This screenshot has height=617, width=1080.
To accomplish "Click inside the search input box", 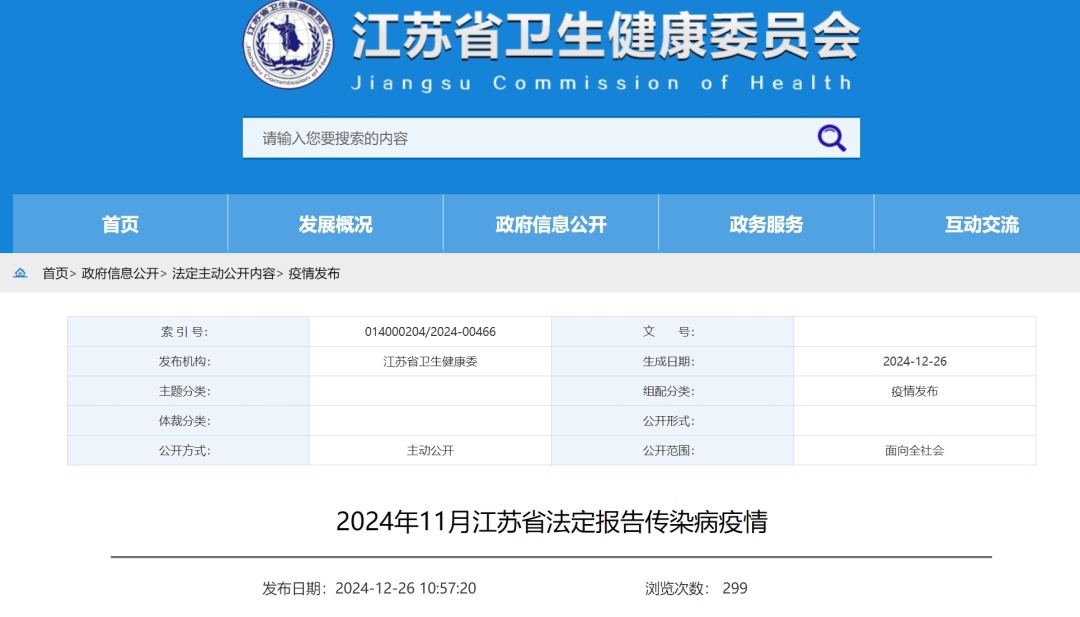I will click(450, 137).
